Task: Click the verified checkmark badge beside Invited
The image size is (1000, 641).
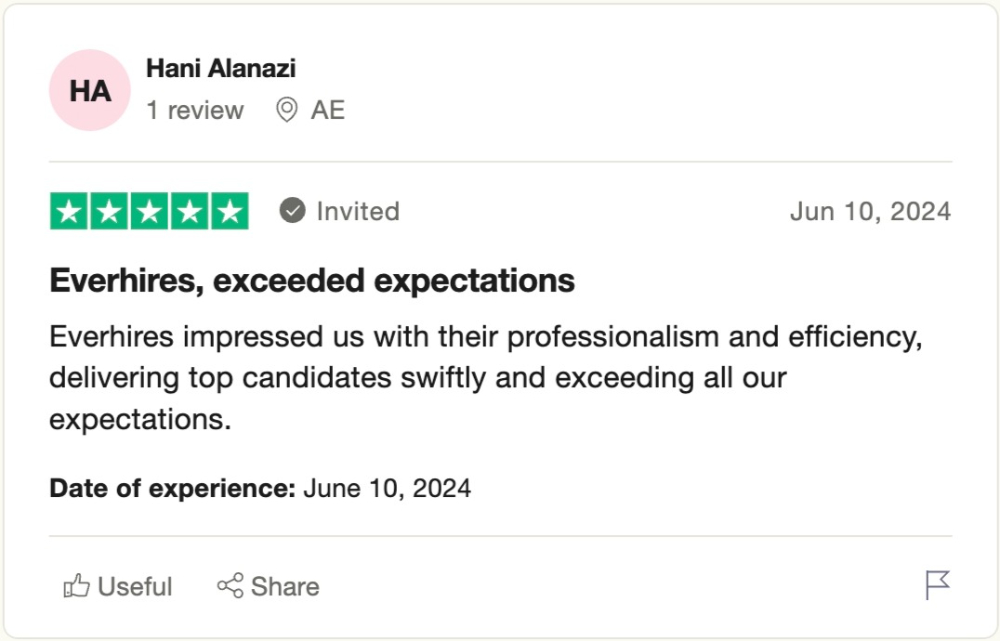Action: pyautogui.click(x=292, y=211)
